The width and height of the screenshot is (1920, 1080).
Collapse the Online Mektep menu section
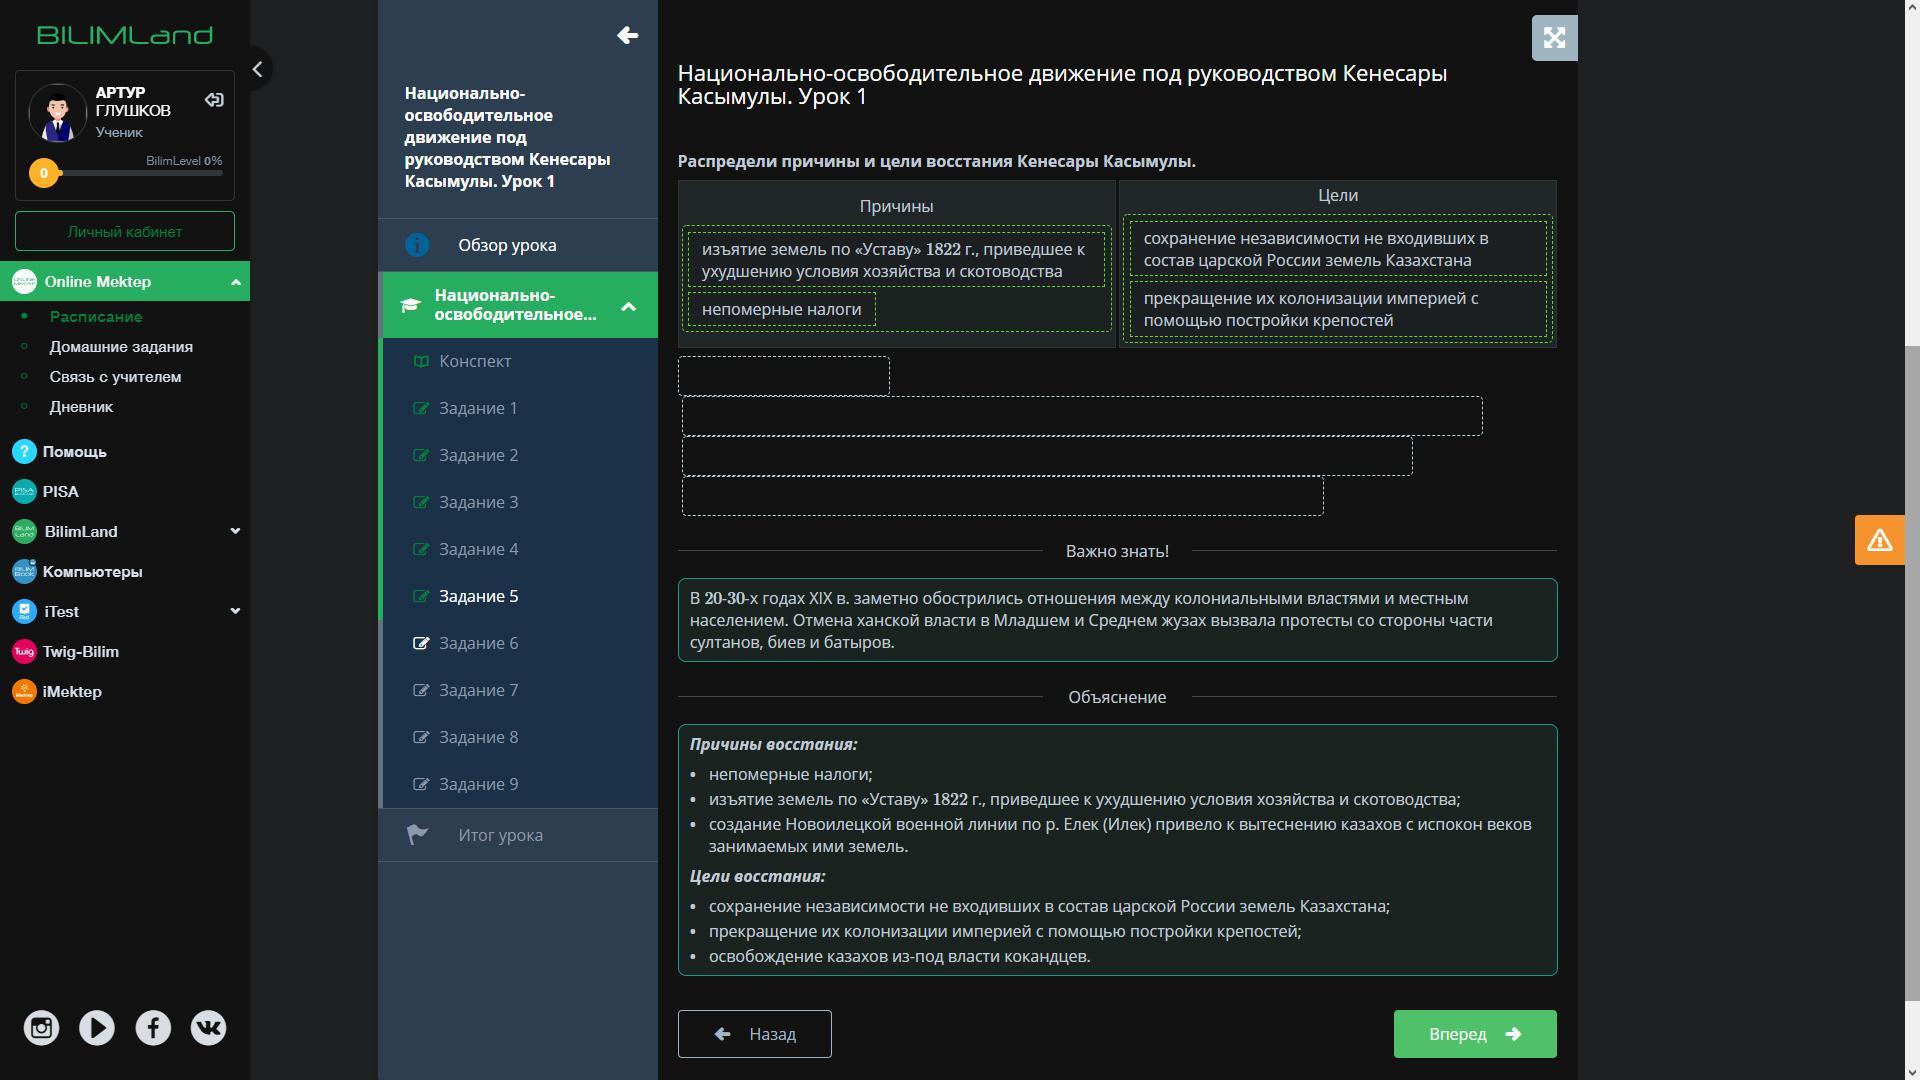236,282
